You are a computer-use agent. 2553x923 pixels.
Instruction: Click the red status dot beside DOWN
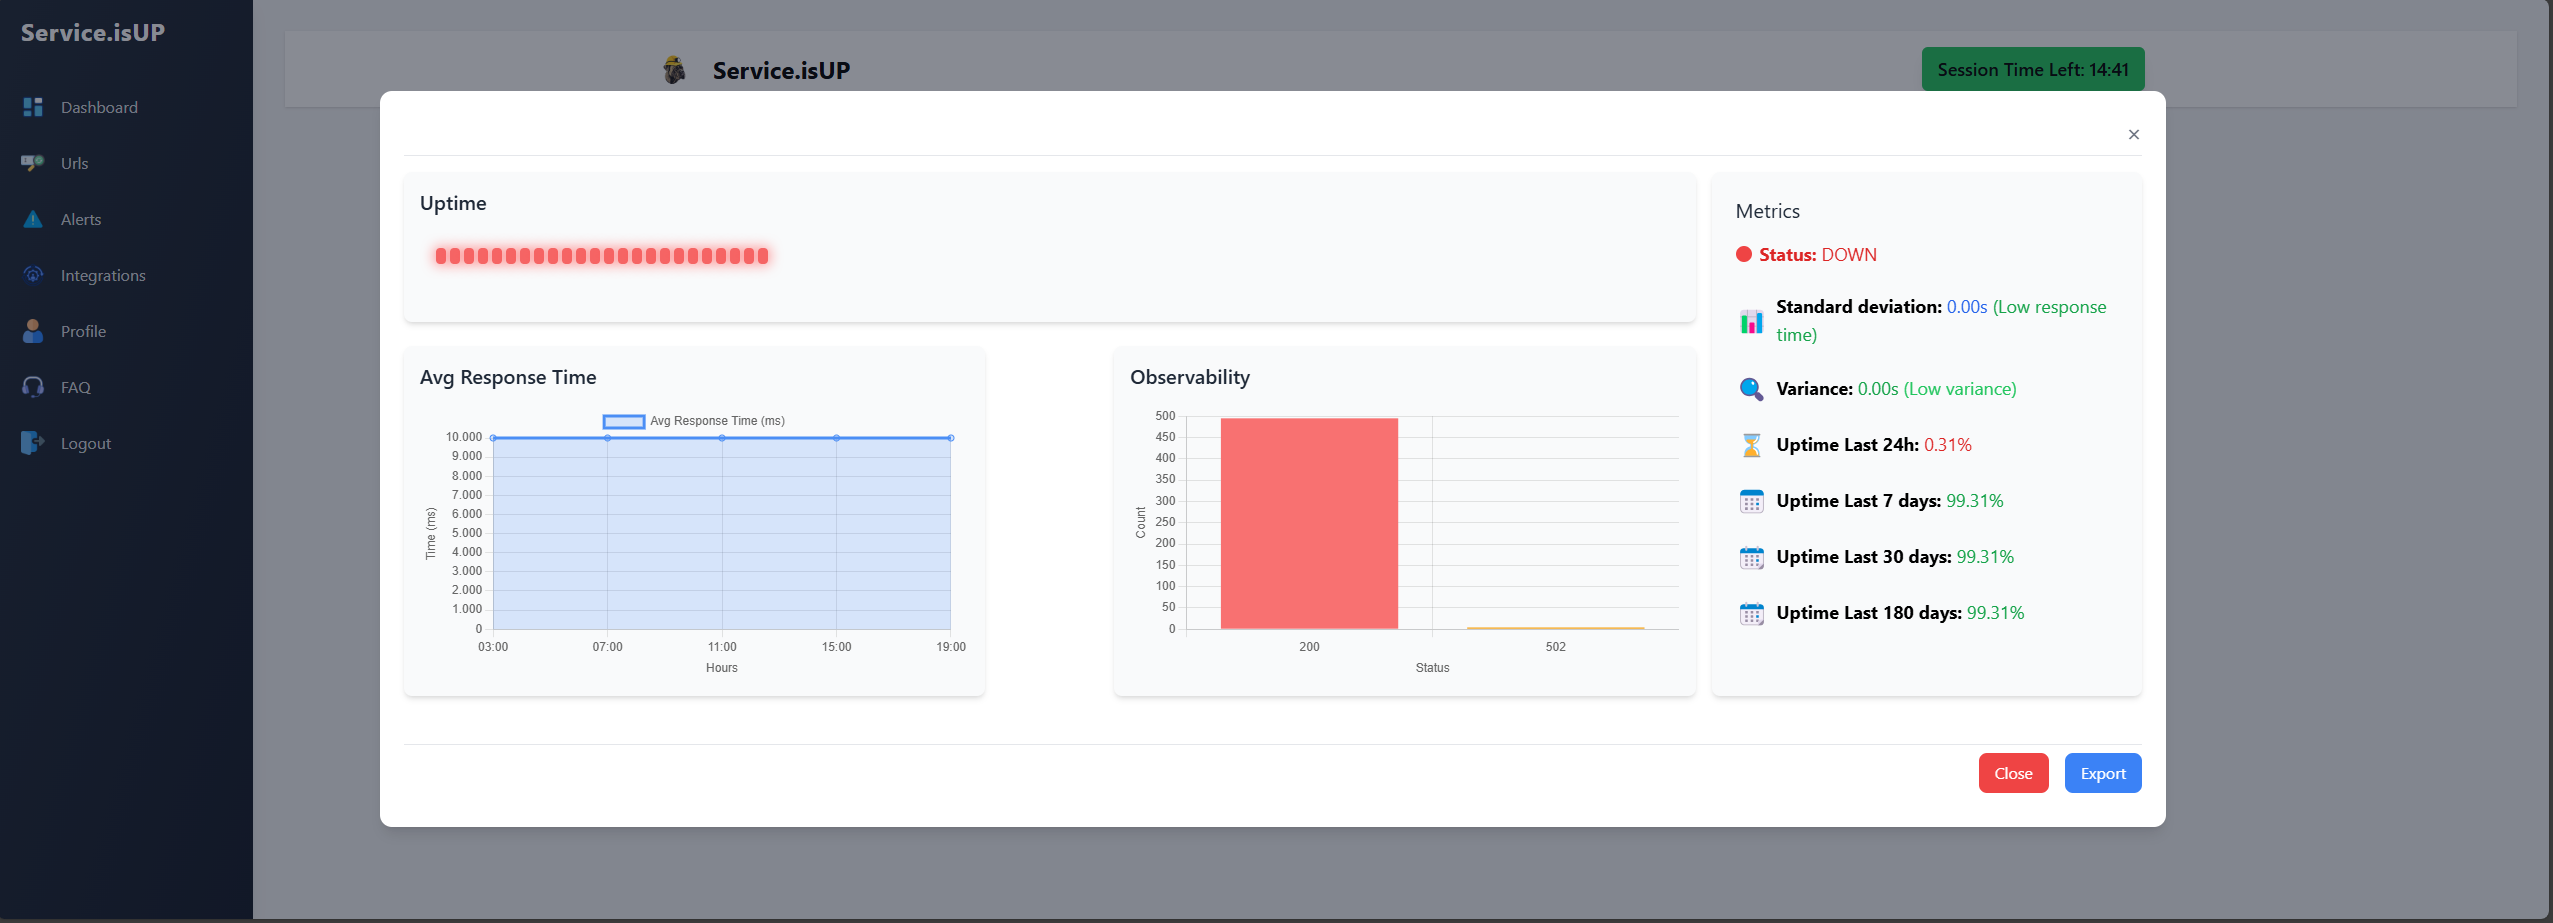1744,254
